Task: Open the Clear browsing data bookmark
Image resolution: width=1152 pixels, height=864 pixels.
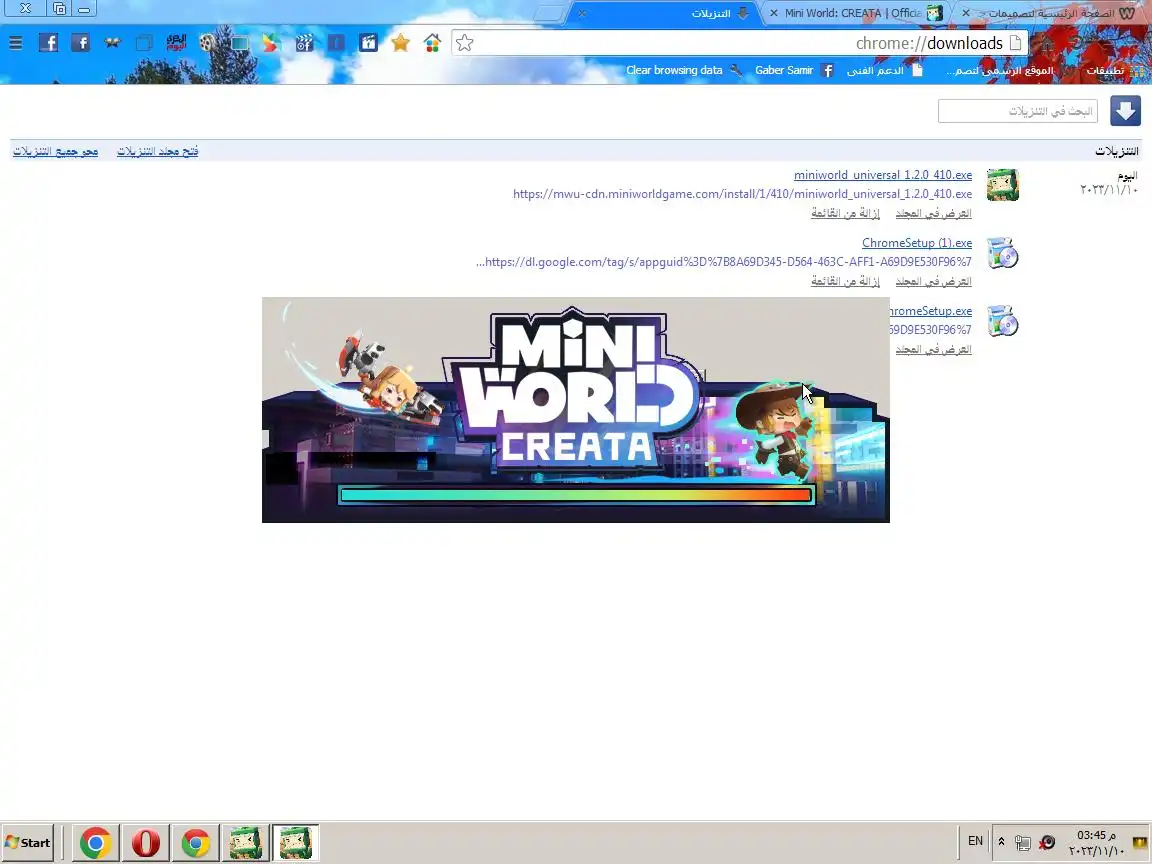Action: point(683,71)
